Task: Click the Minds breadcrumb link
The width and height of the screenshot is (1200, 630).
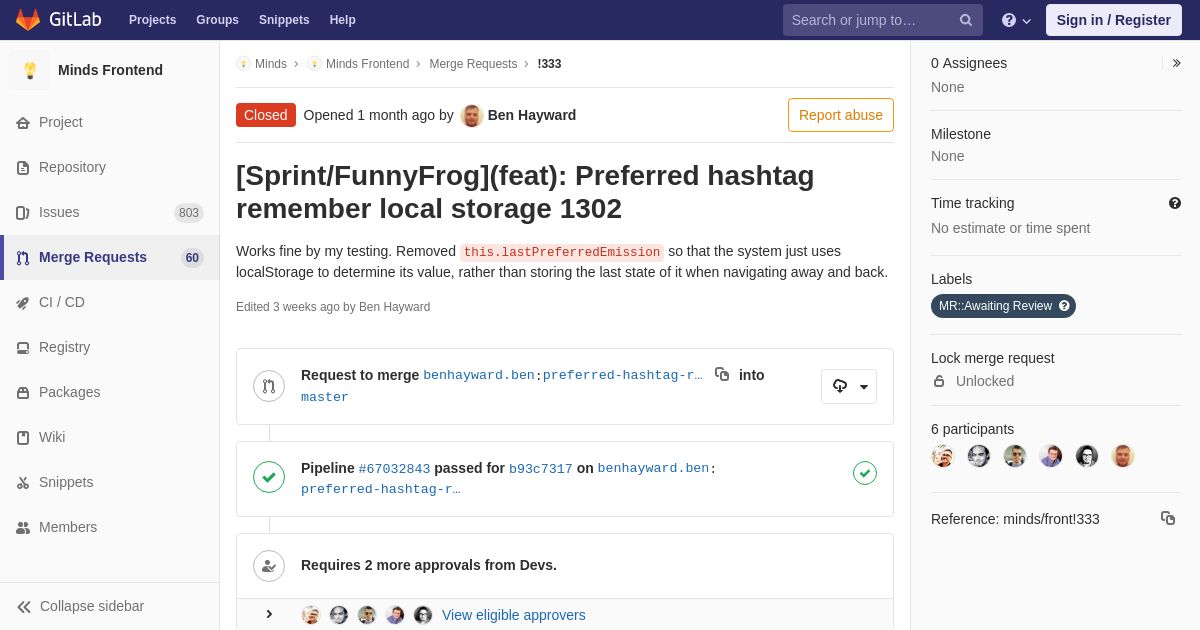Action: pos(271,64)
